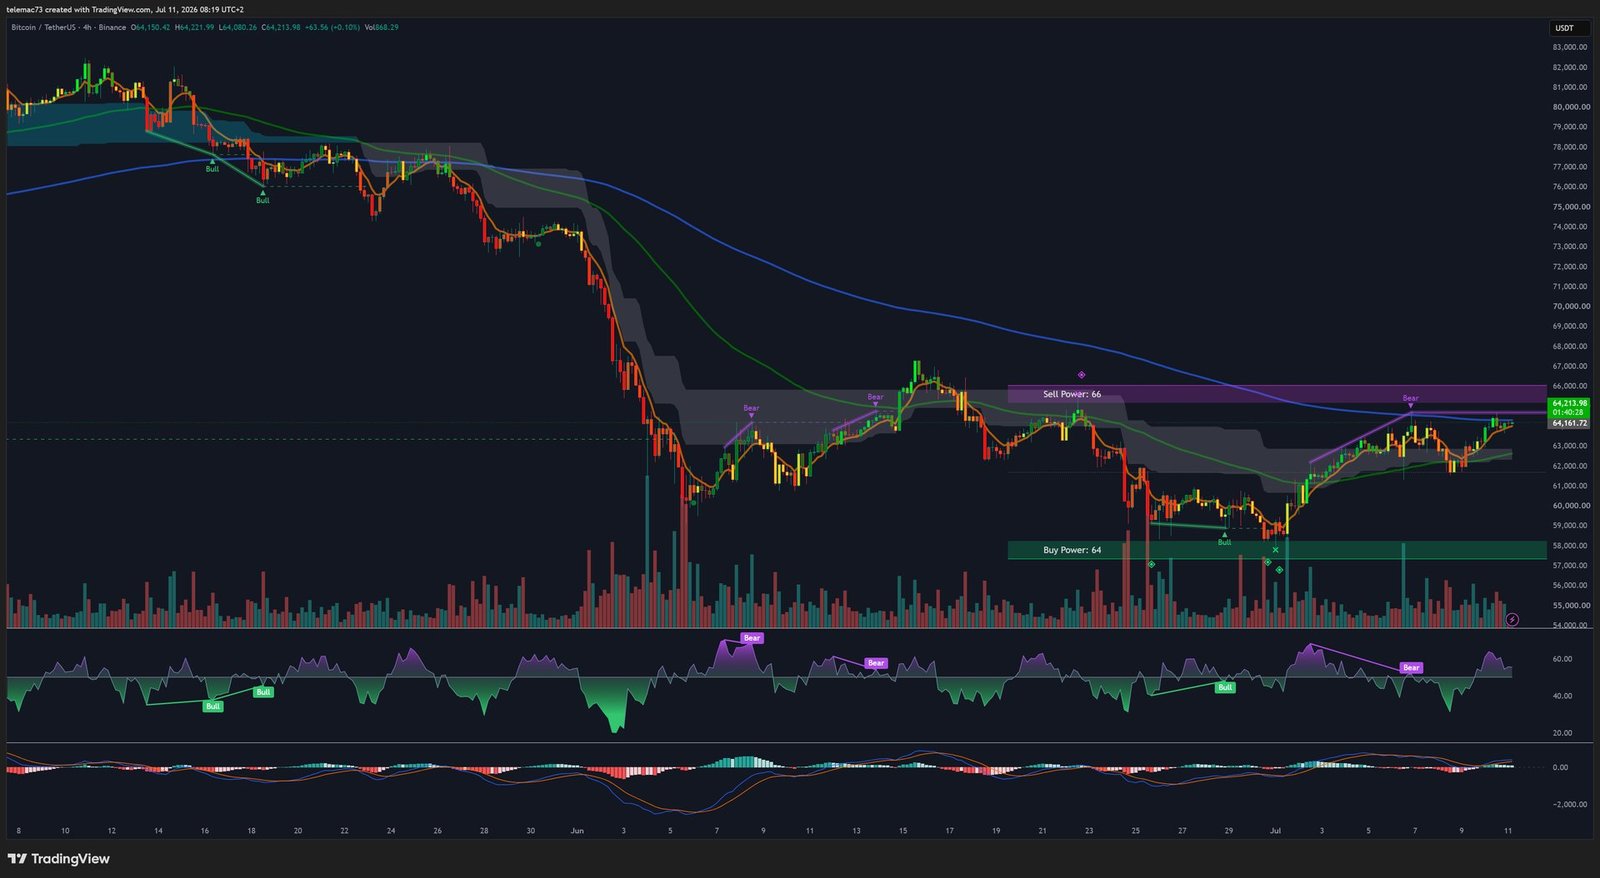Viewport: 1600px width, 878px height.
Task: Click the 14 date label on the time axis
Action: coord(158,831)
